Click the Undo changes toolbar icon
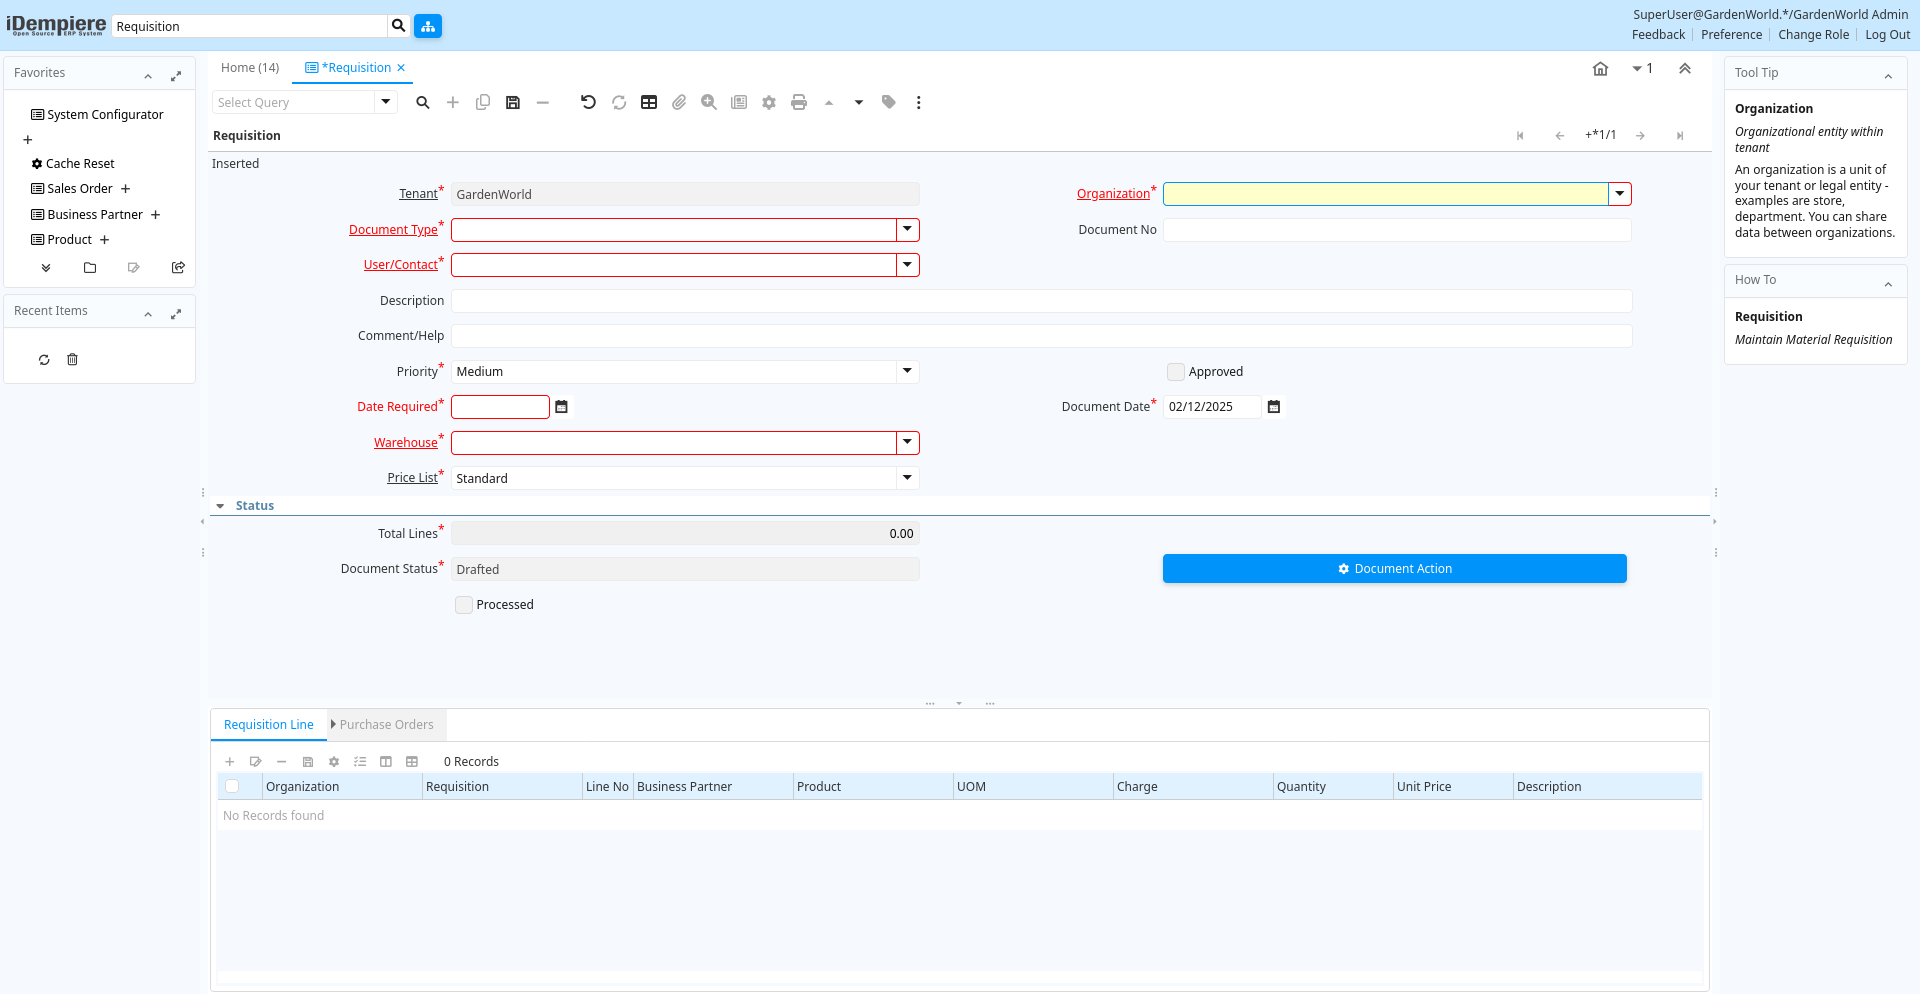This screenshot has width=1920, height=994. 588,103
